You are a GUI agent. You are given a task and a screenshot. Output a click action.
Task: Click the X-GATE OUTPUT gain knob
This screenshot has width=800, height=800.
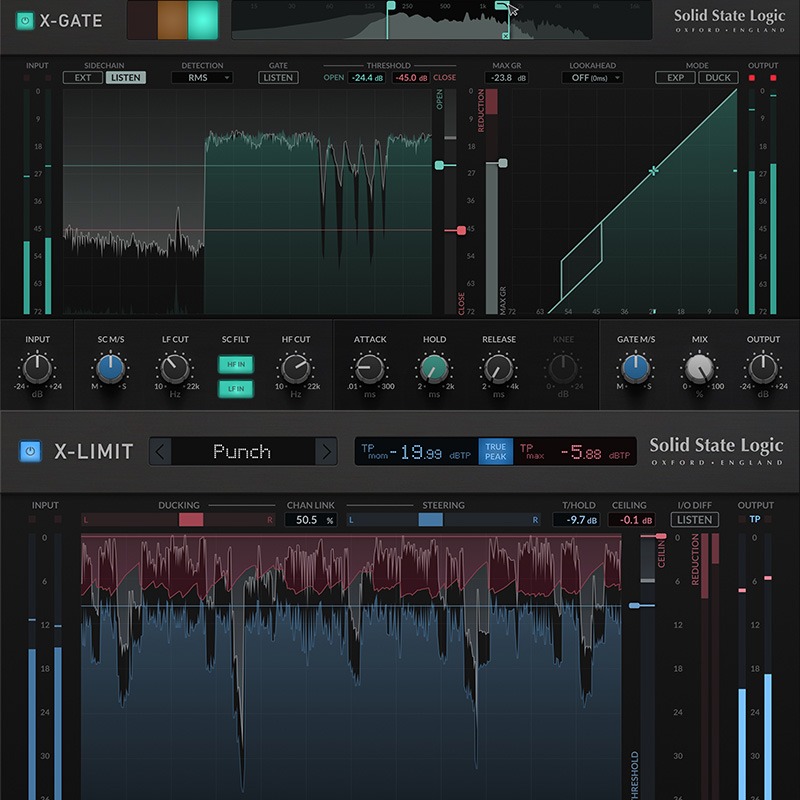[763, 368]
